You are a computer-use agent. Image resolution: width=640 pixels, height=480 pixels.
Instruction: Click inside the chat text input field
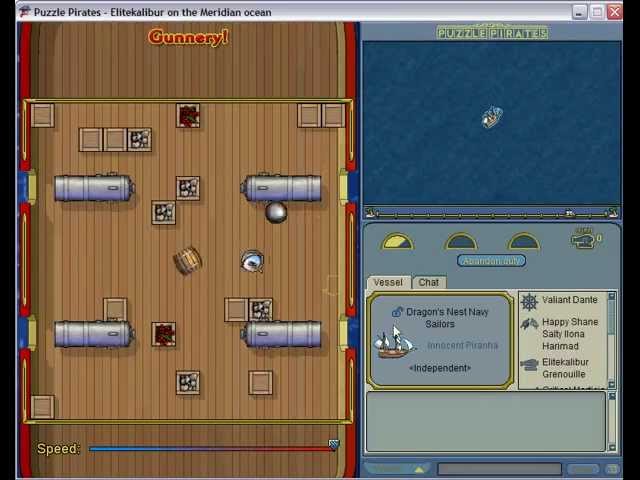tap(499, 469)
